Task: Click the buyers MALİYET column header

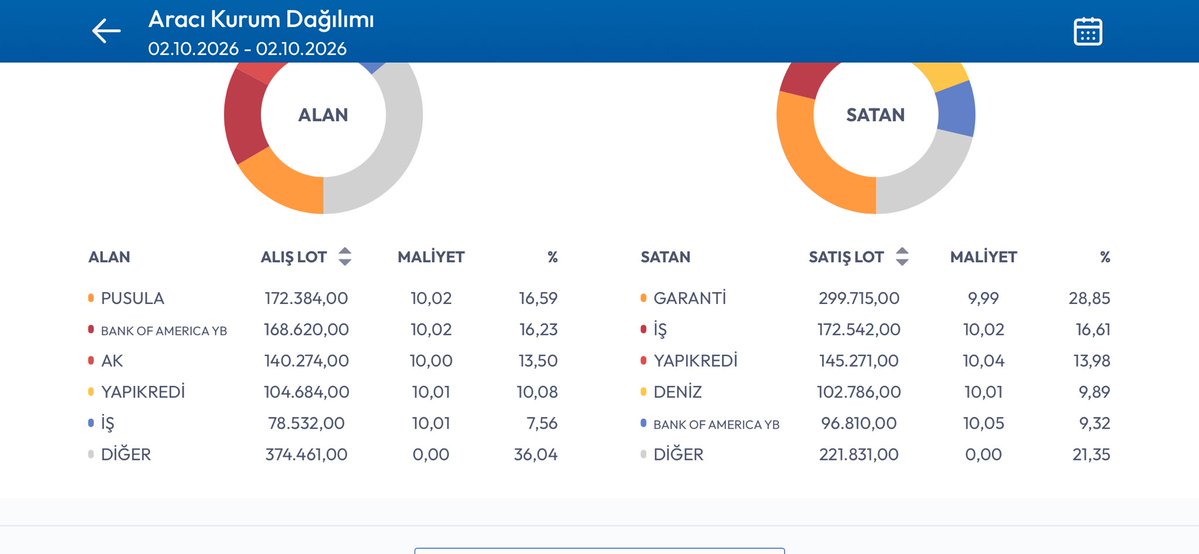Action: tap(431, 257)
